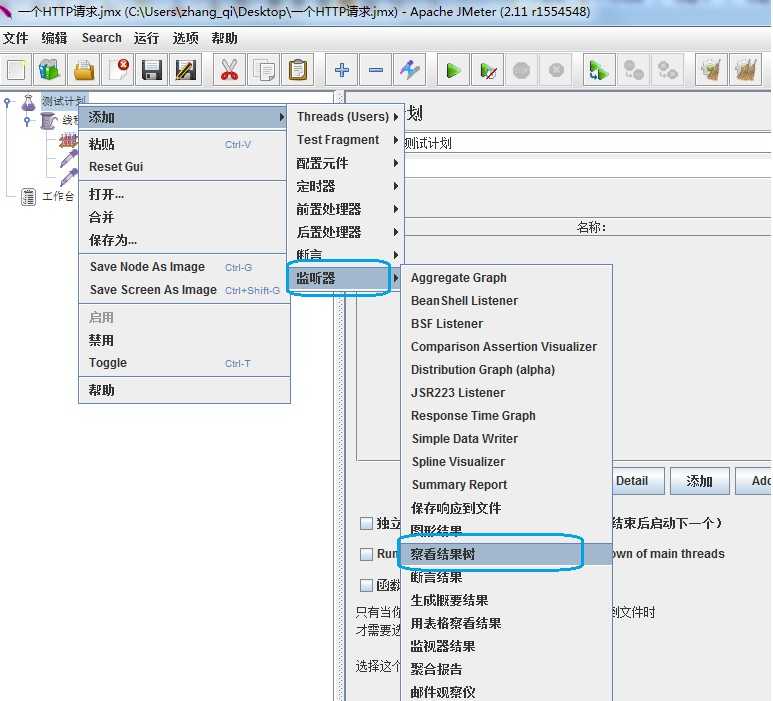
Task: Click the 名称 column header
Action: pyautogui.click(x=591, y=227)
